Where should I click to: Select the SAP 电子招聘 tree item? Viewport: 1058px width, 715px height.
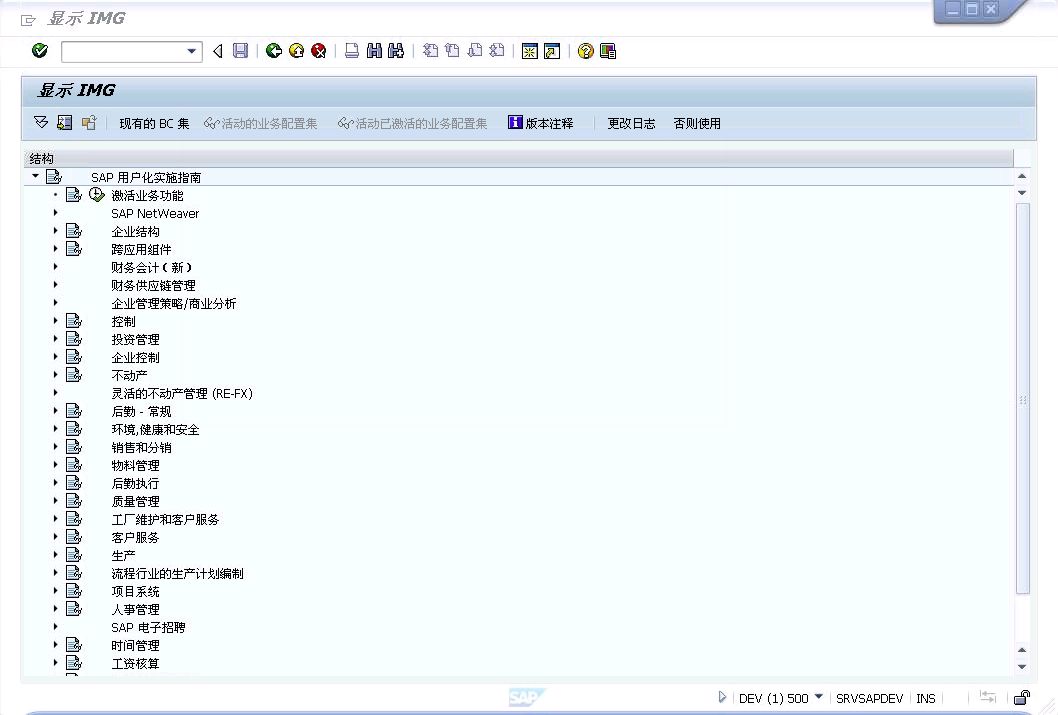pyautogui.click(x=148, y=627)
